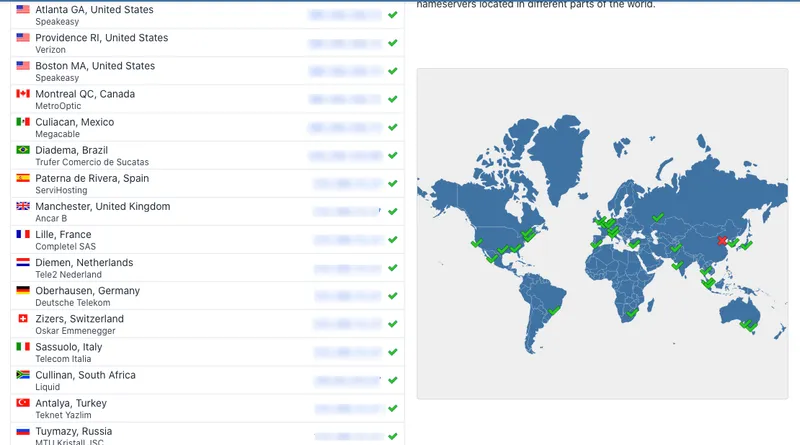Click the blurred IP result for Tuymazy, Russia
The width and height of the screenshot is (800, 445).
tap(345, 436)
